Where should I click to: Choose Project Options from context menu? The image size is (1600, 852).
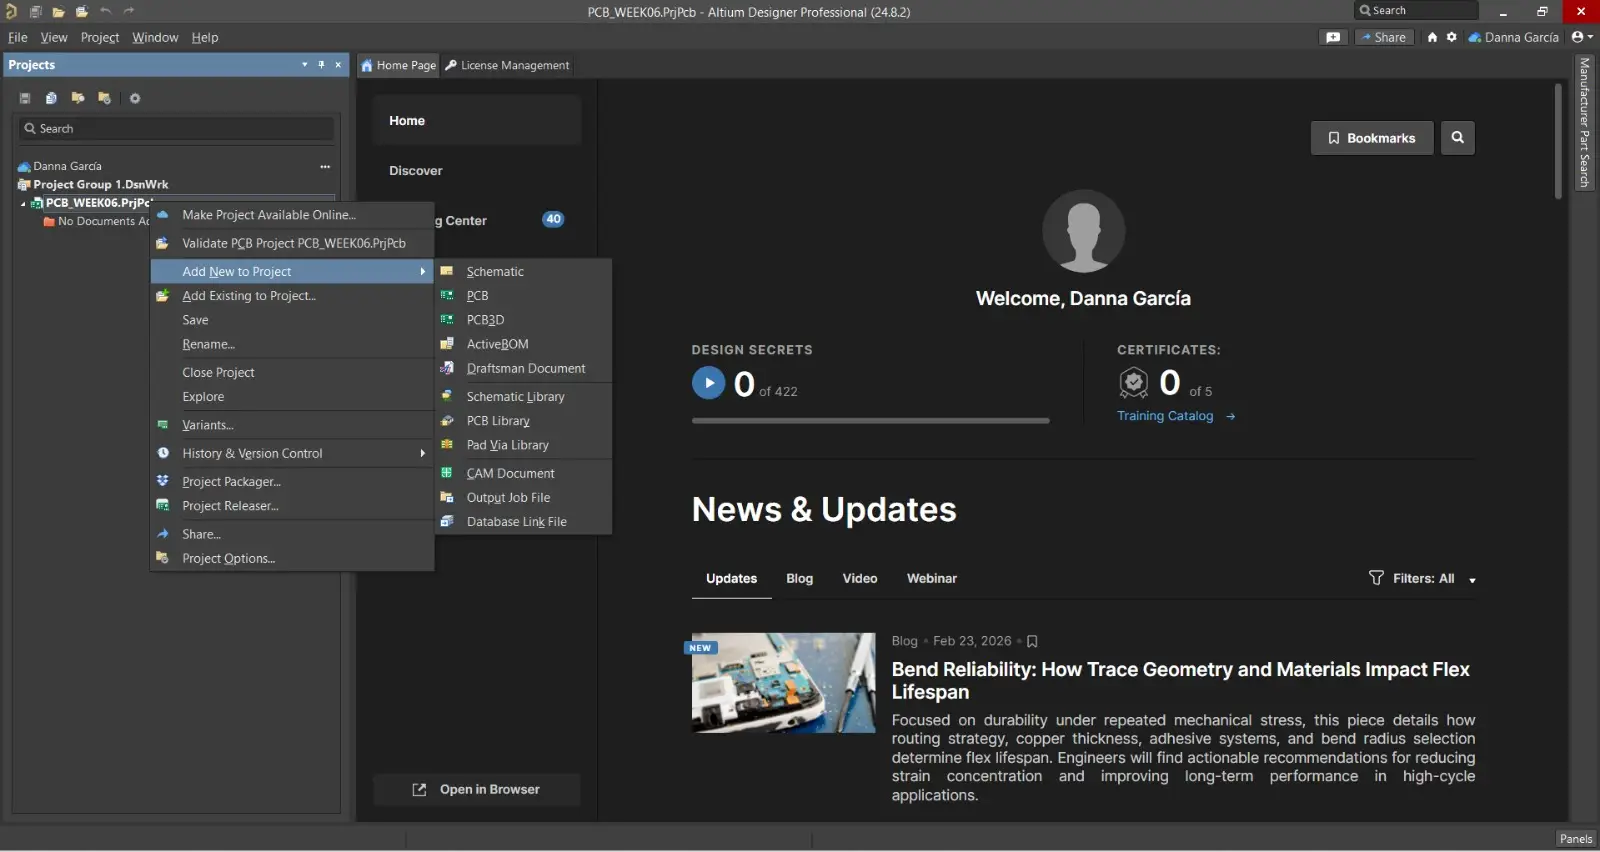coord(292,559)
